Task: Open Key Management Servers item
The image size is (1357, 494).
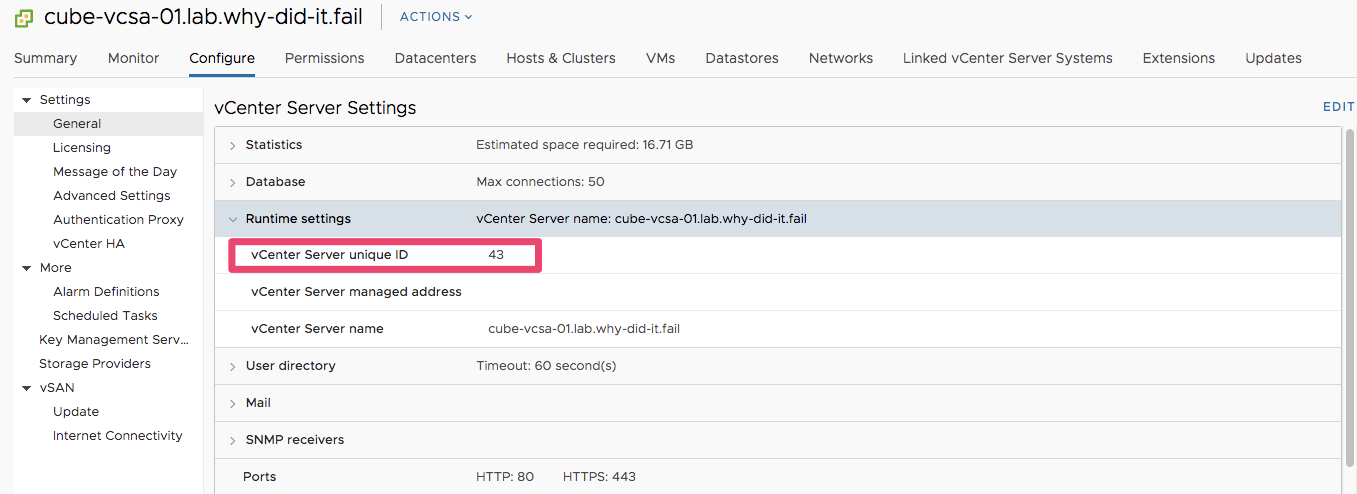Action: (113, 340)
